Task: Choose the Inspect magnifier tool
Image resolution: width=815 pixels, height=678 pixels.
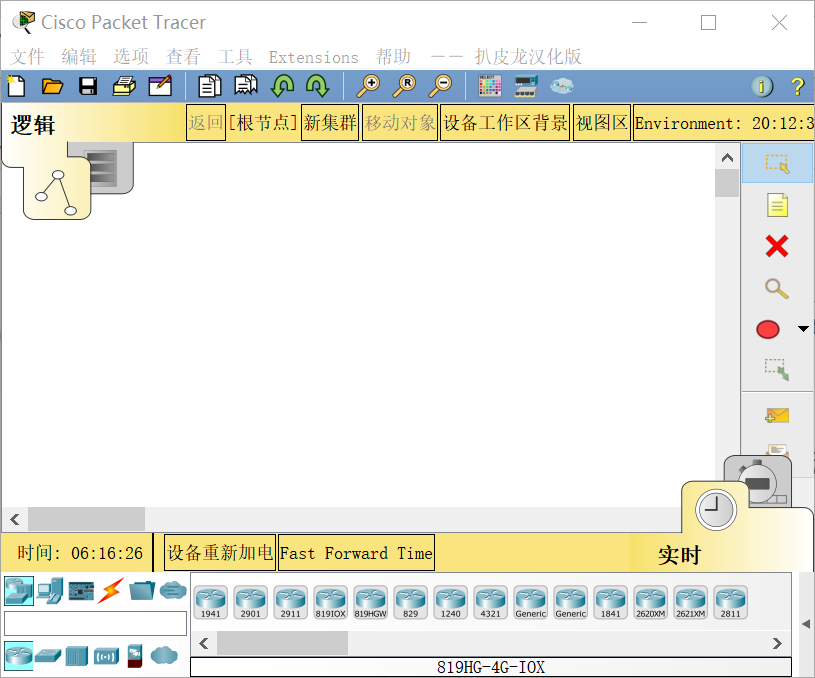Action: point(777,288)
